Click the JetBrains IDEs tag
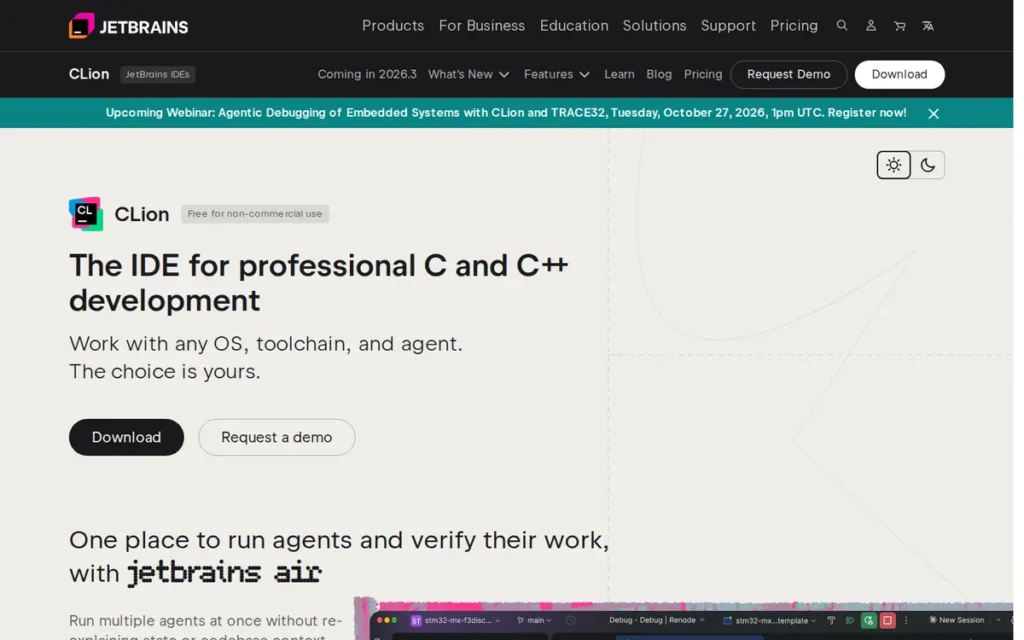Viewport: 1024px width, 640px height. (x=157, y=74)
